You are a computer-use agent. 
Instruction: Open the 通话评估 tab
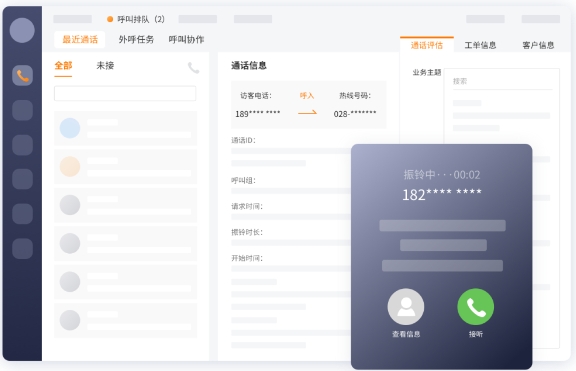click(x=426, y=45)
